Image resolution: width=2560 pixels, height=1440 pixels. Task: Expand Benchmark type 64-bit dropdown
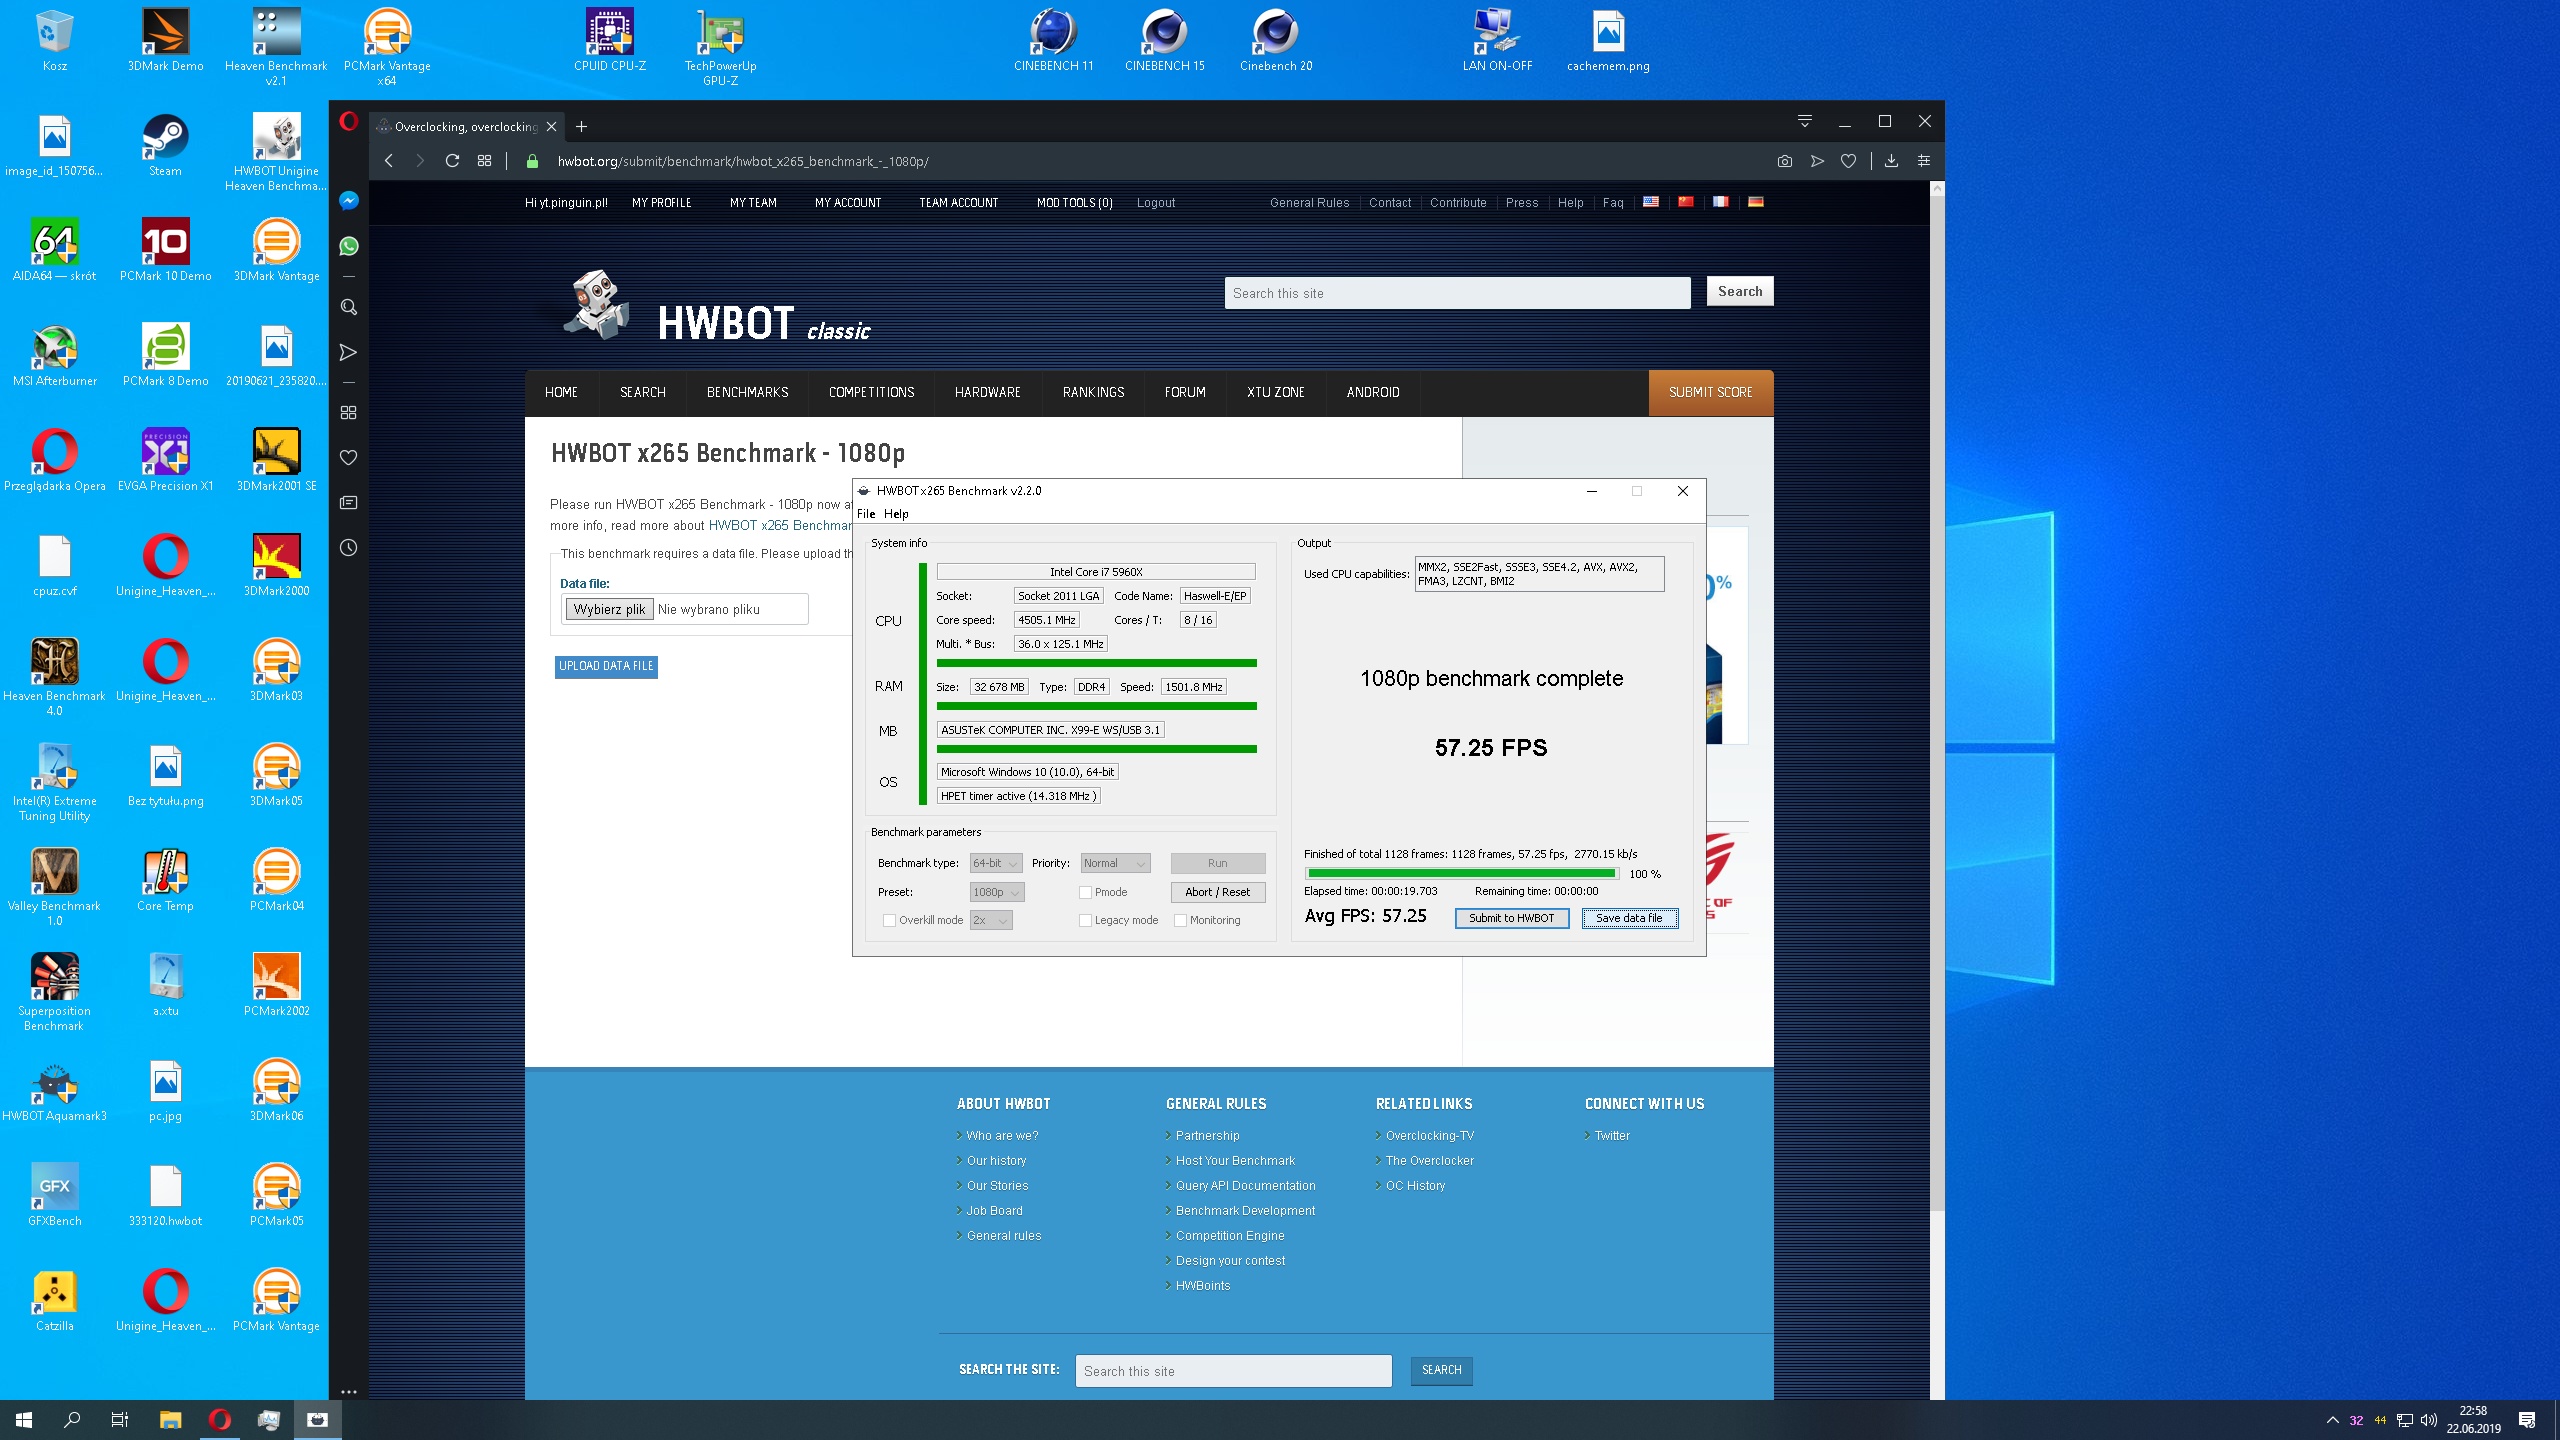[x=996, y=863]
